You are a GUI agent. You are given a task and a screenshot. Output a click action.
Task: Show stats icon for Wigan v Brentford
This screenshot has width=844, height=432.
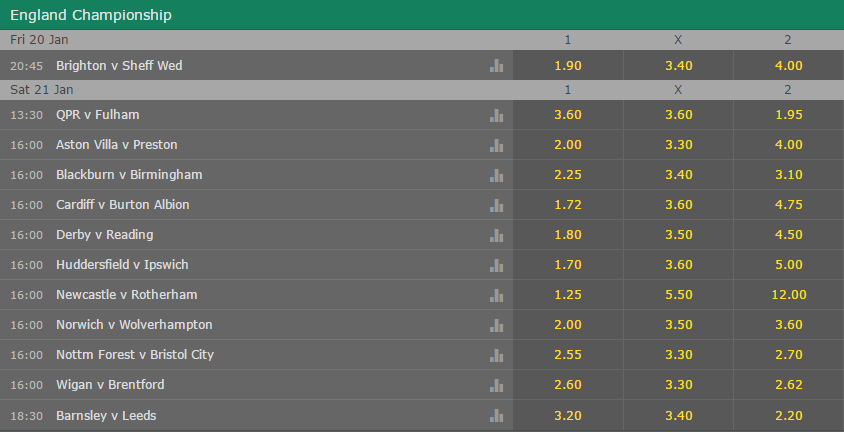(496, 385)
